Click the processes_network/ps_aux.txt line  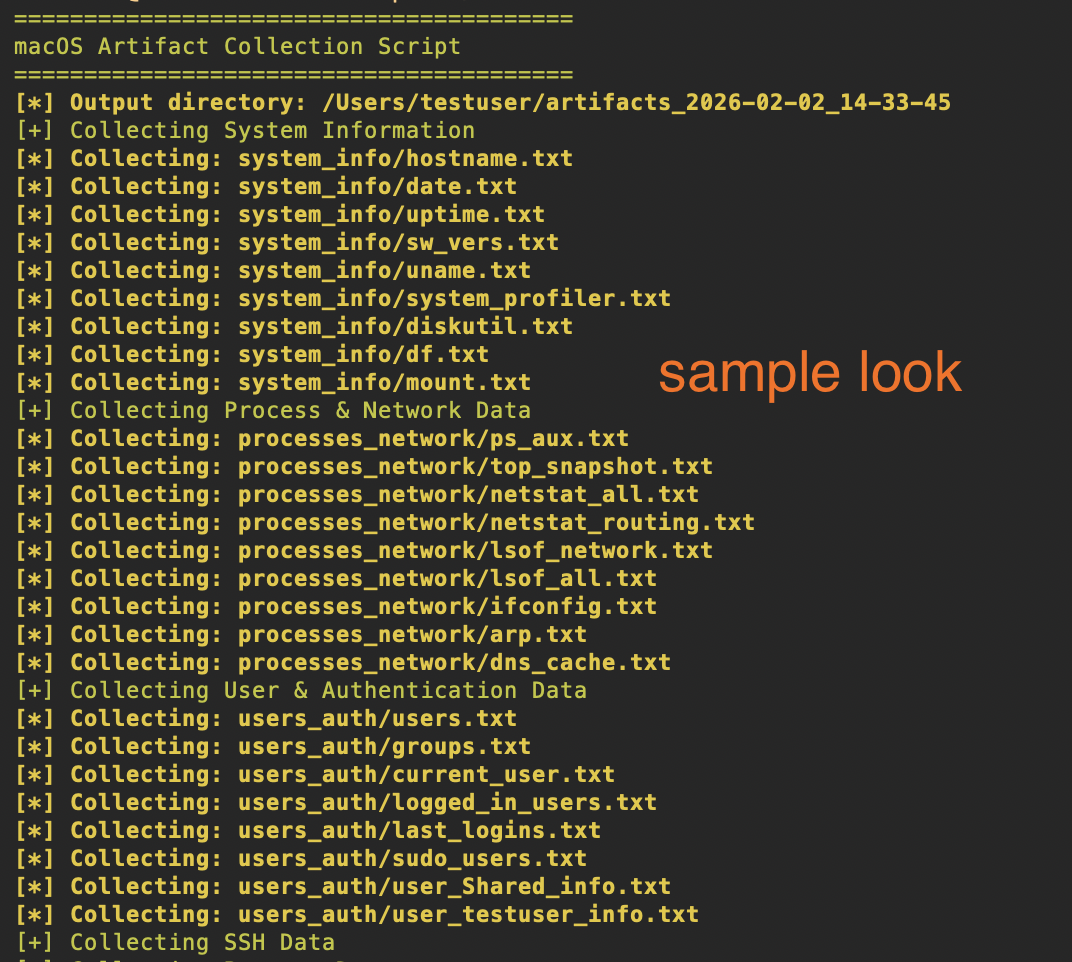(x=433, y=439)
